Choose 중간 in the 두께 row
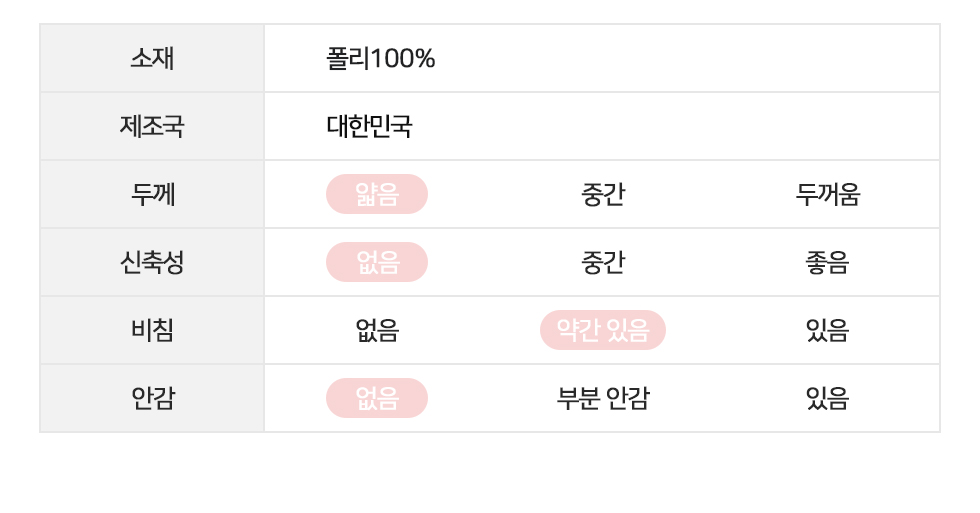 603,194
